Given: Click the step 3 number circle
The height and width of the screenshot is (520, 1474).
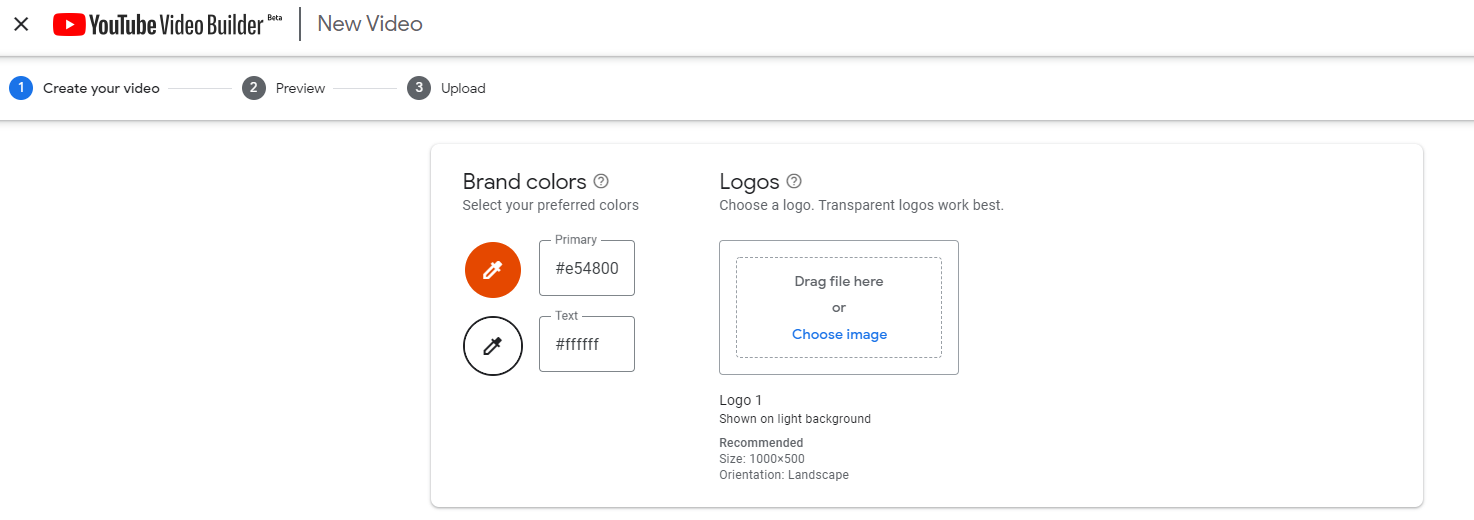Looking at the screenshot, I should pos(419,88).
